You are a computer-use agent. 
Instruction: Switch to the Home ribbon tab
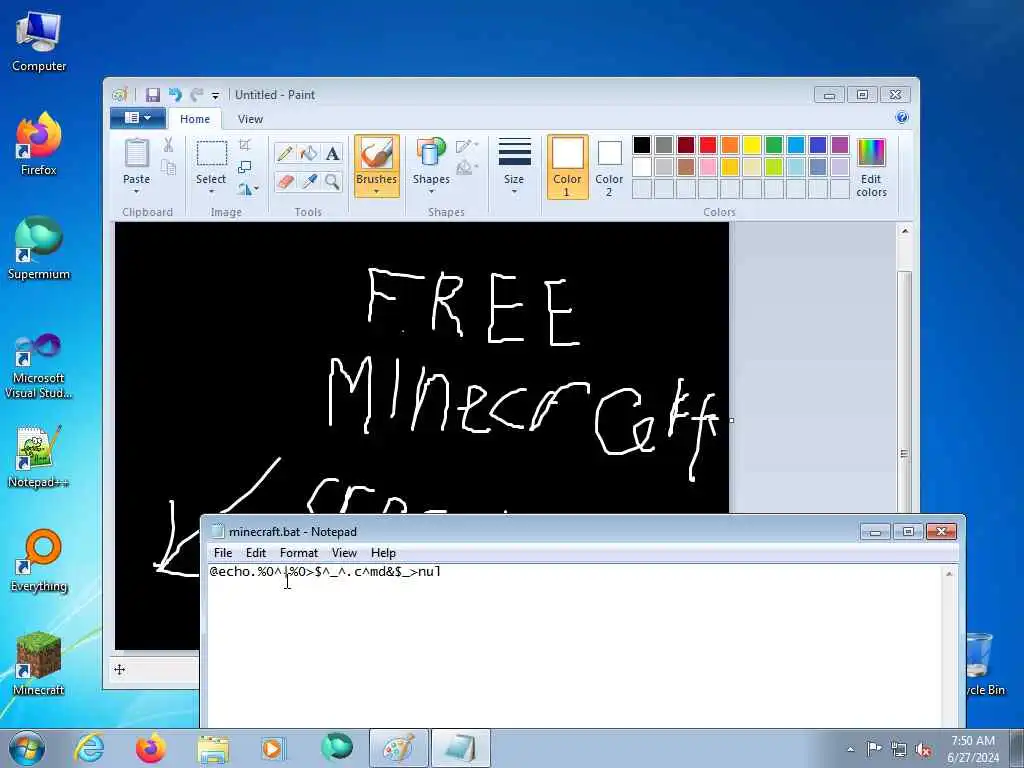tap(195, 119)
